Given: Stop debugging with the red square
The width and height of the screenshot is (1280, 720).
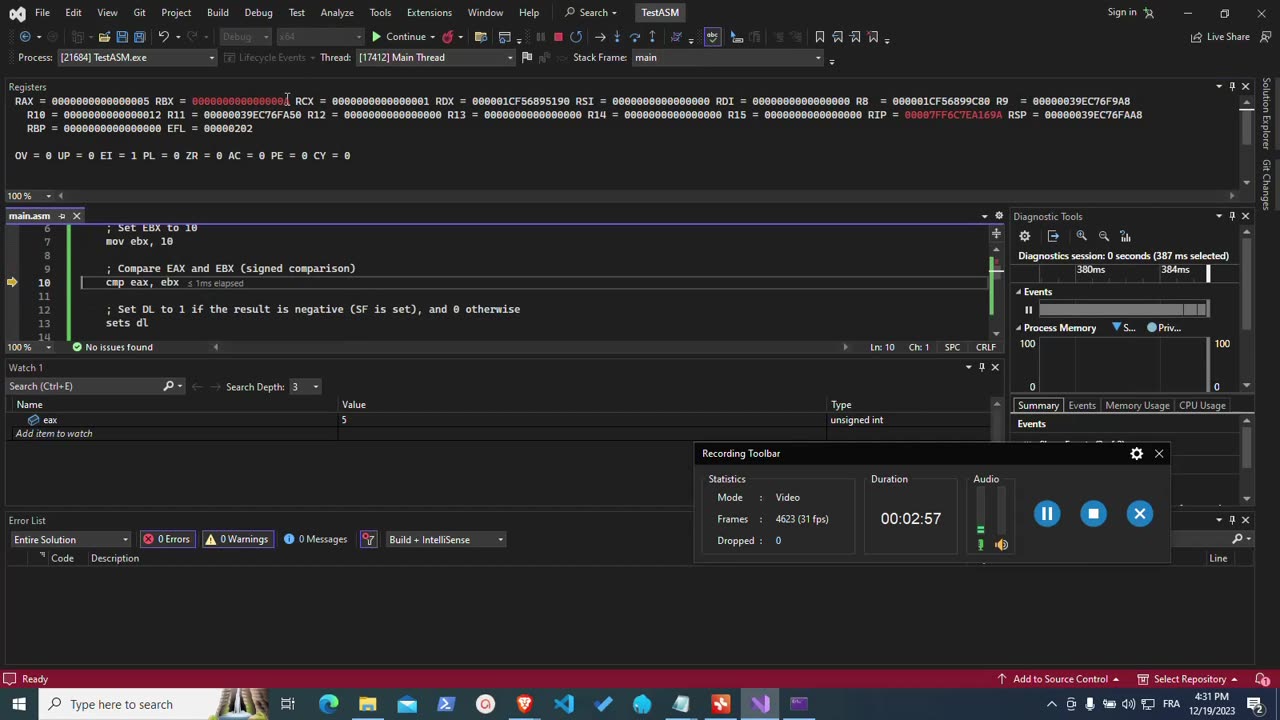Looking at the screenshot, I should pos(558,37).
